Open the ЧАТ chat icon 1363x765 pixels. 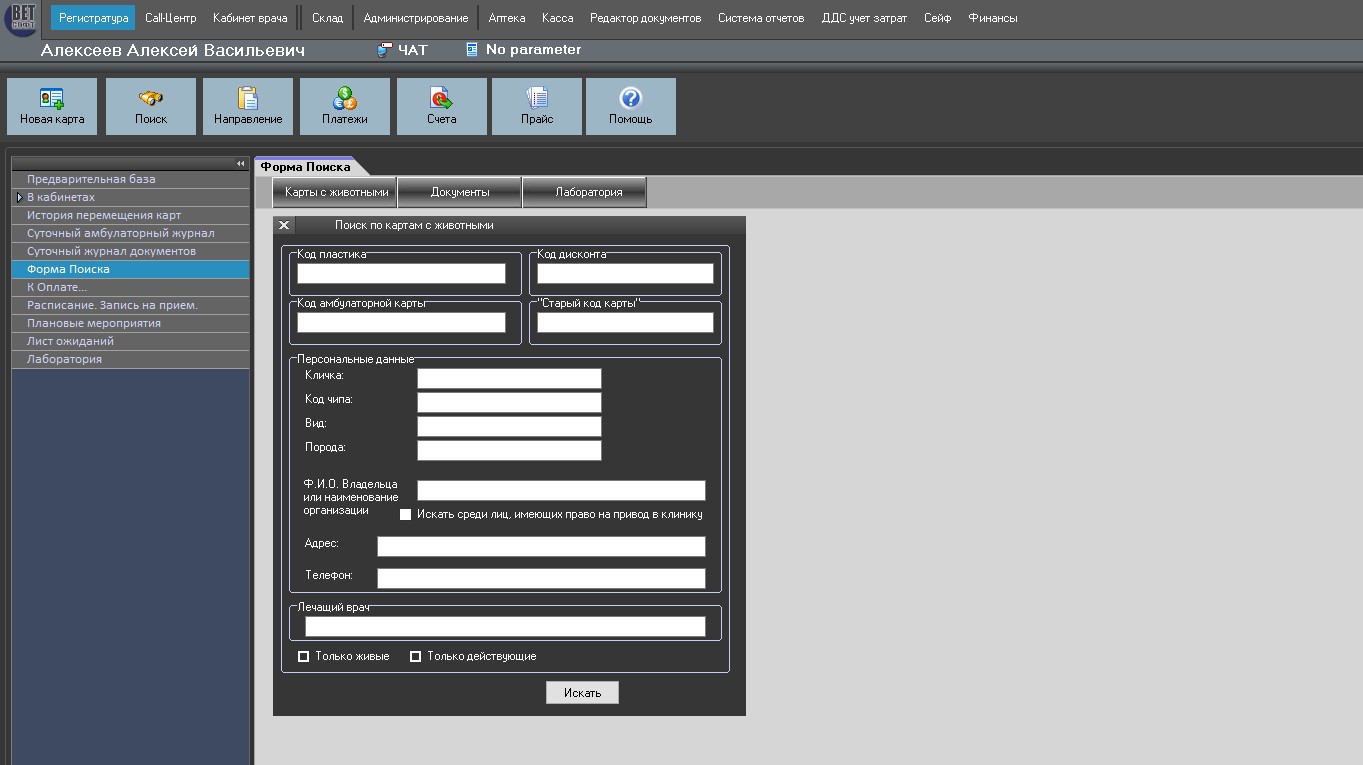[385, 50]
